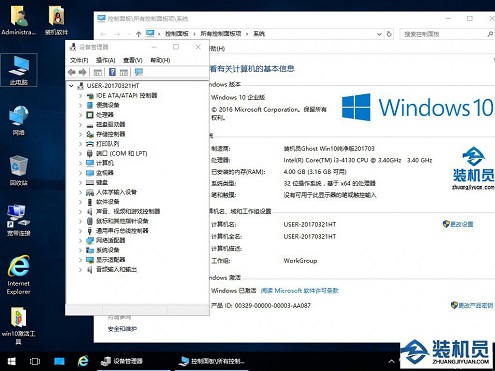Expand the 键盘 node
Screen dimensions: 495x371
click(x=80, y=183)
